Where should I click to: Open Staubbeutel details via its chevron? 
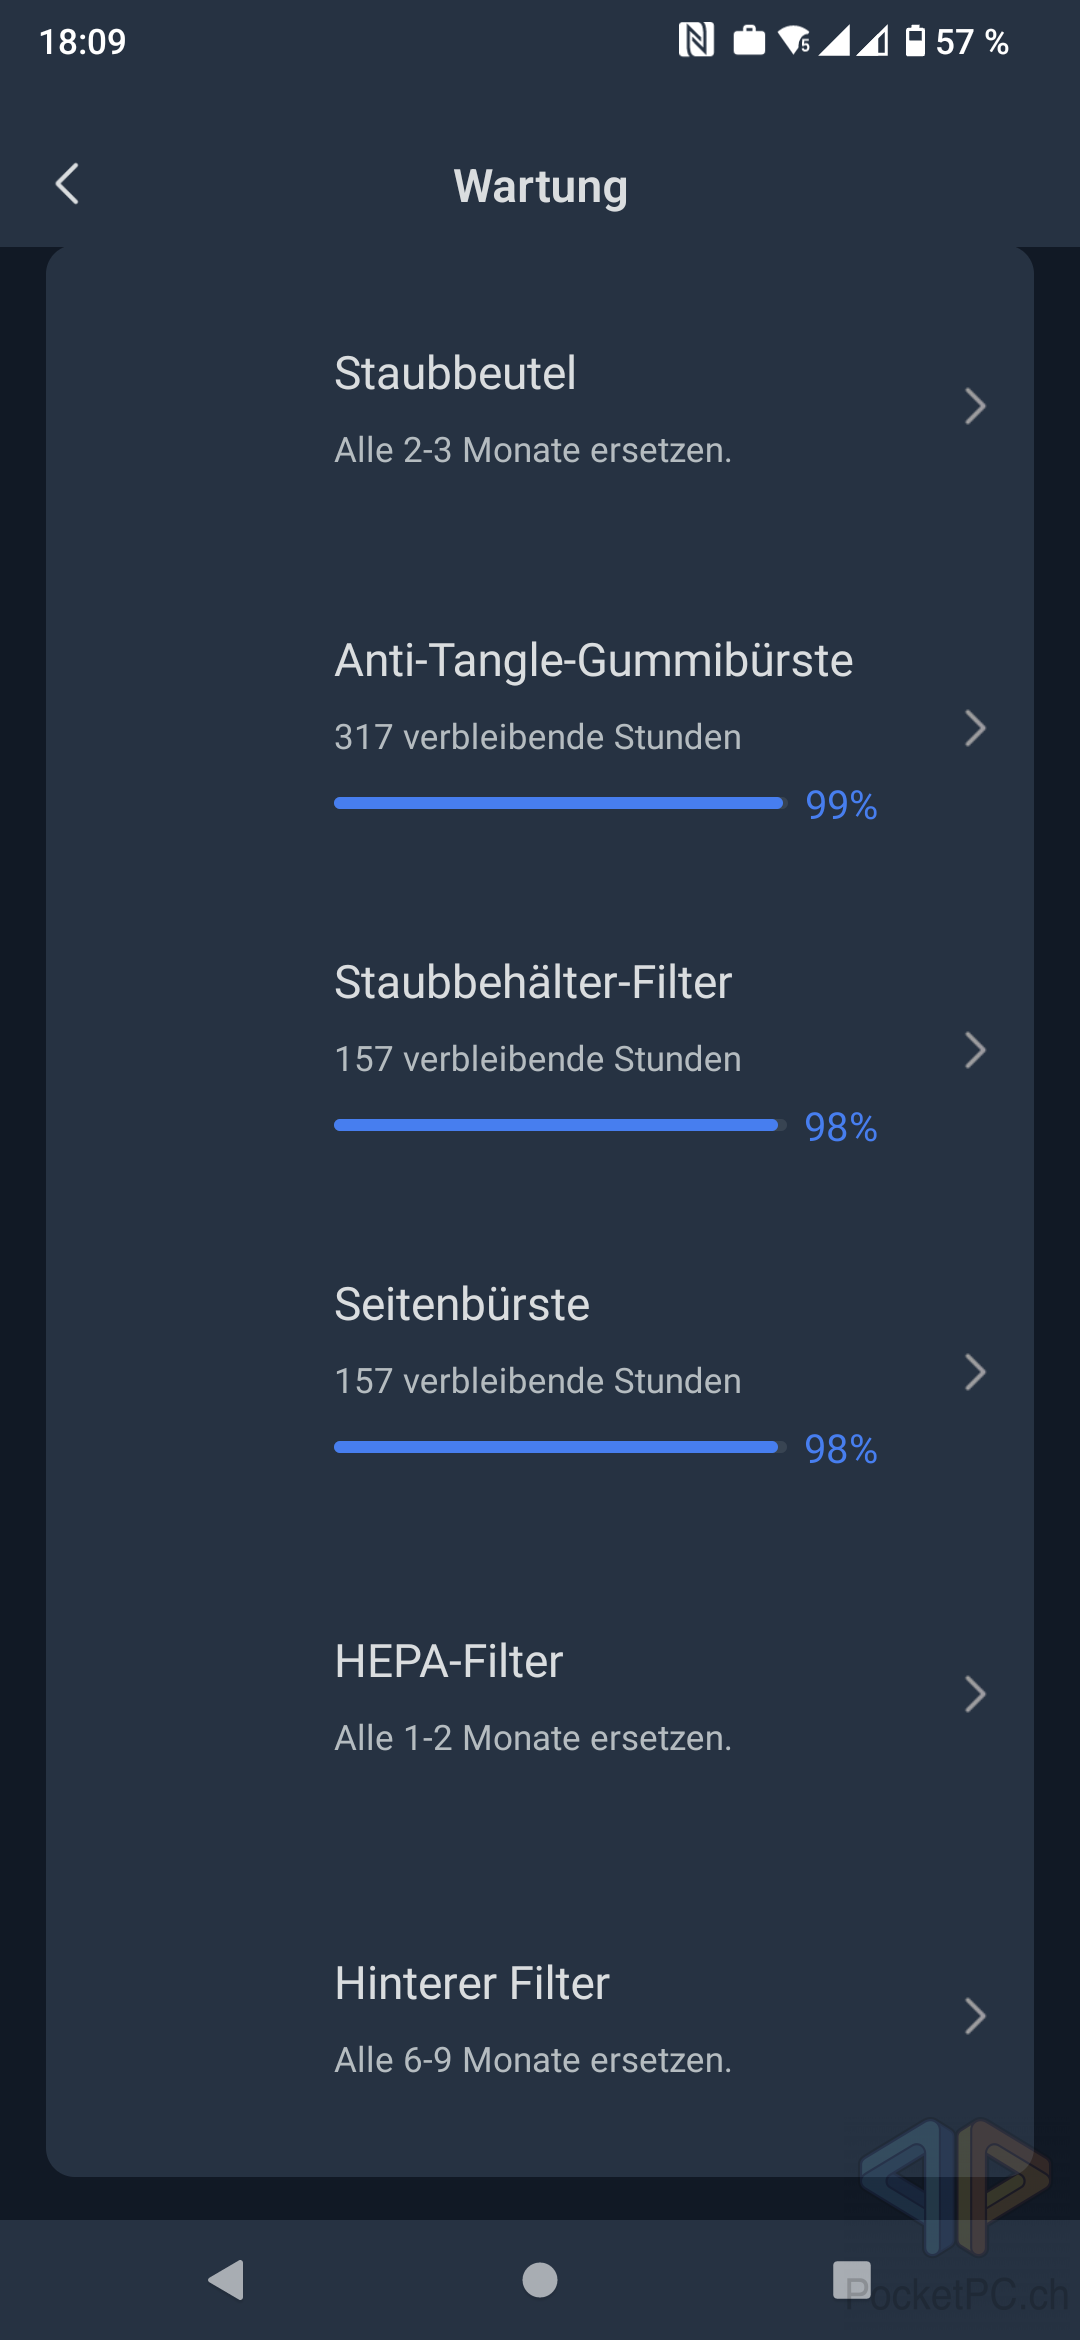pos(975,406)
